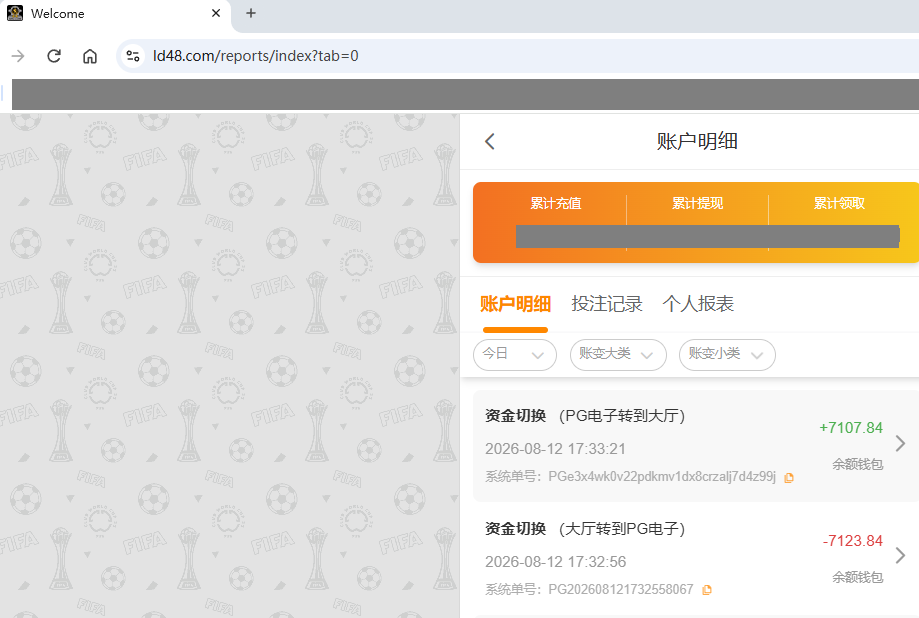The width and height of the screenshot is (919, 618).
Task: Click the Welcome tab favicon
Action: (15, 13)
